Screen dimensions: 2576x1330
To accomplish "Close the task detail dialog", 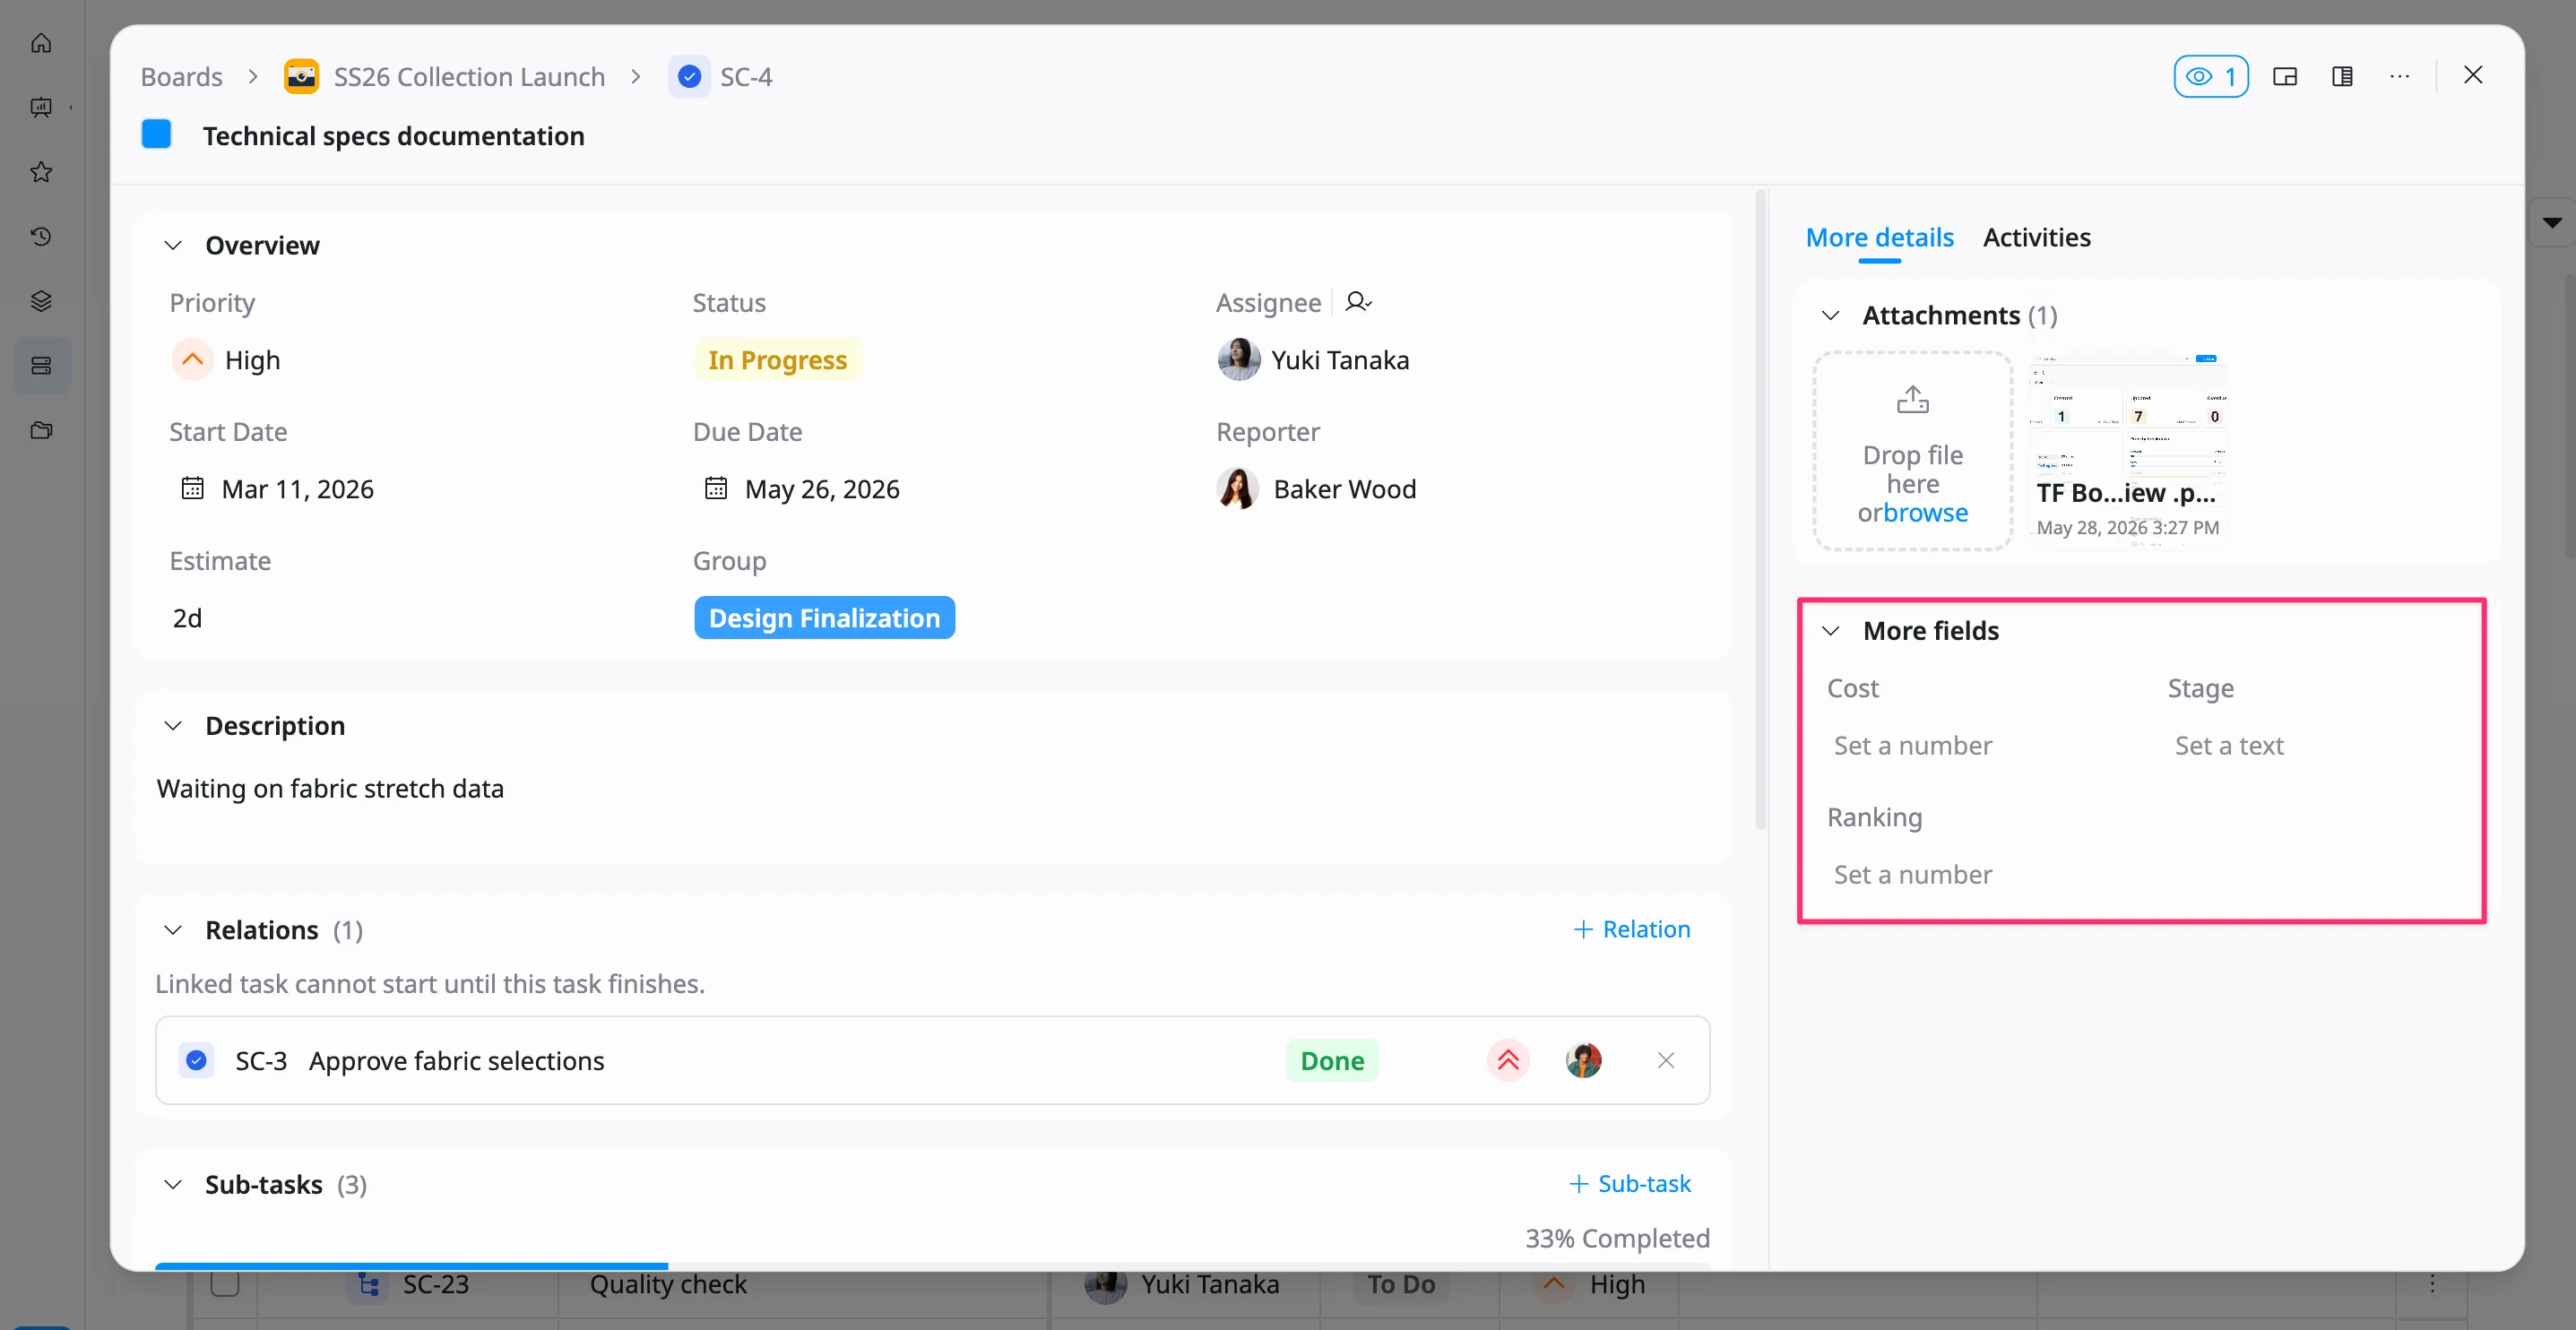I will pos(2473,75).
